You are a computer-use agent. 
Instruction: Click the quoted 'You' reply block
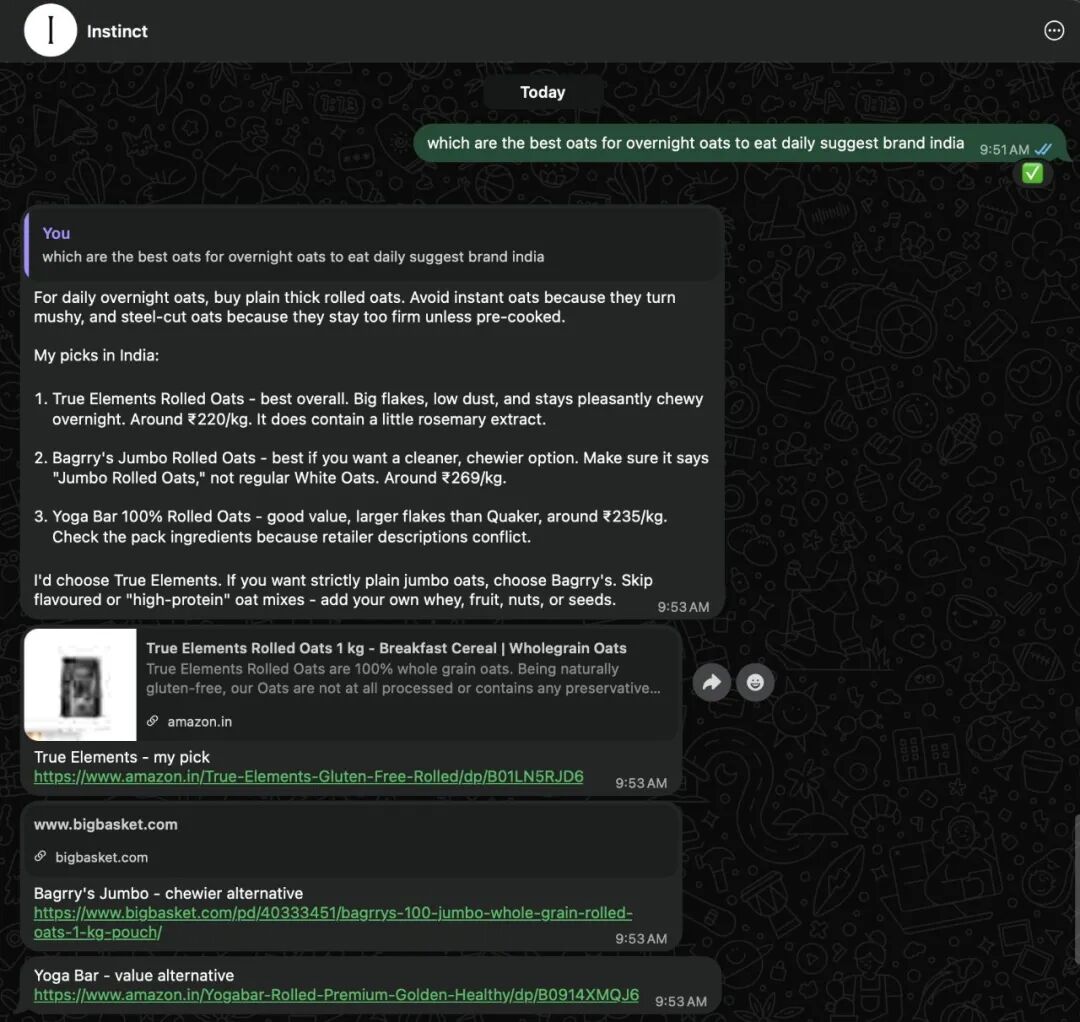coord(373,244)
